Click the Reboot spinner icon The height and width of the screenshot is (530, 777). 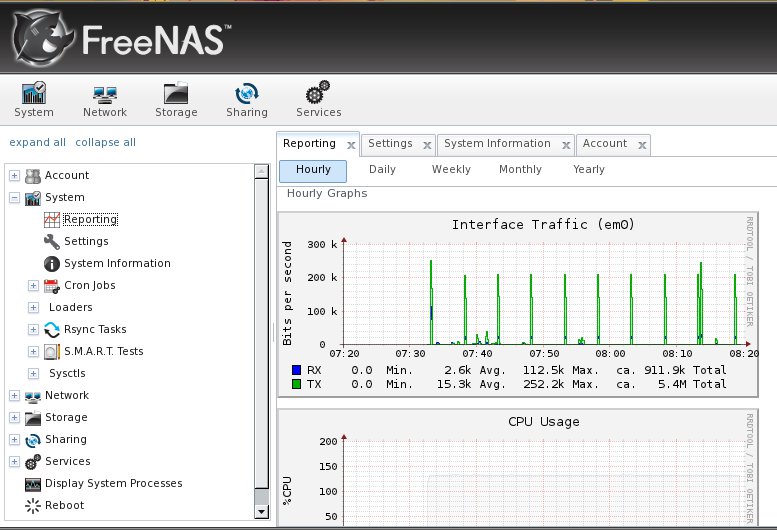[33, 506]
